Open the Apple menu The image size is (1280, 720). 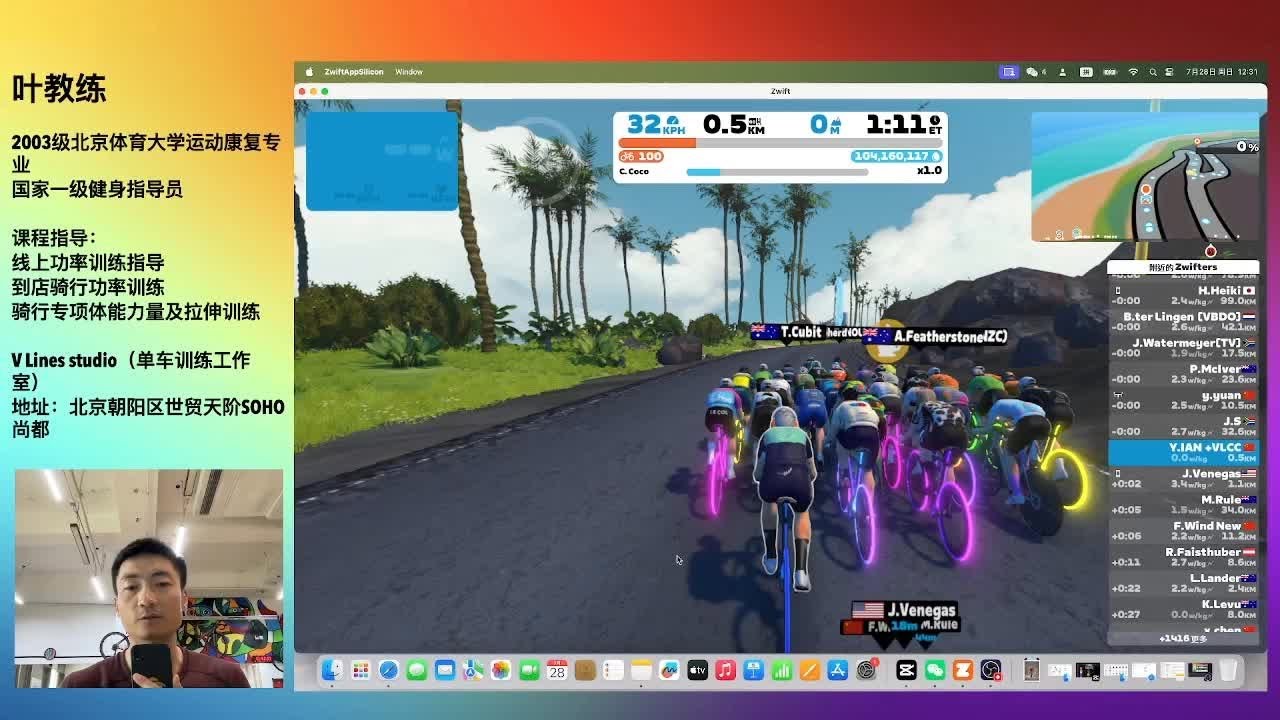pos(309,72)
